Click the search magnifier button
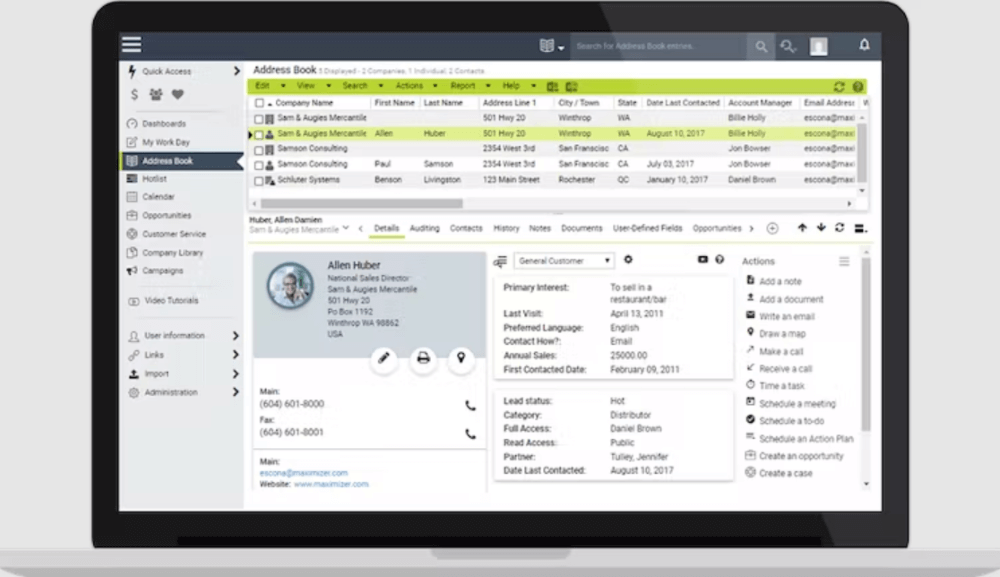This screenshot has width=1000, height=577. [x=761, y=46]
